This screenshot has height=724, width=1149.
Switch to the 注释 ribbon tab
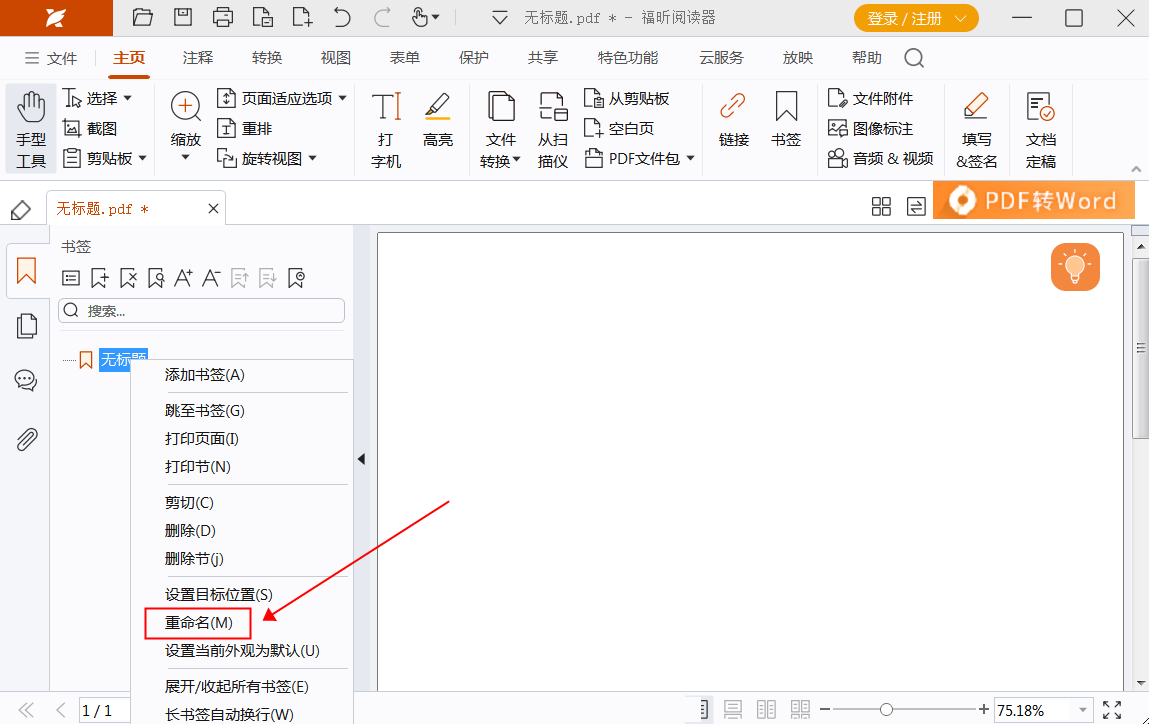[197, 57]
